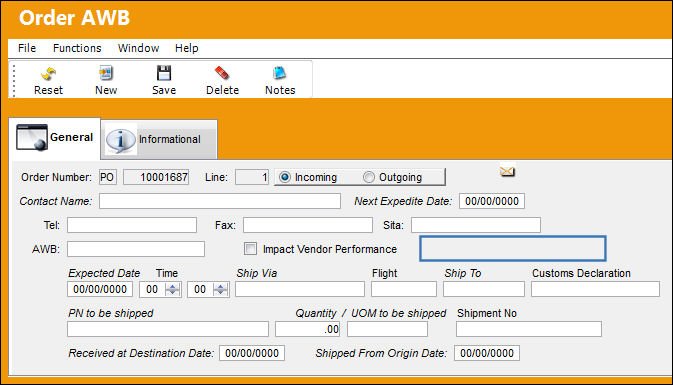Open the Functions menu
Screen dimensions: 673x385
(x=77, y=48)
